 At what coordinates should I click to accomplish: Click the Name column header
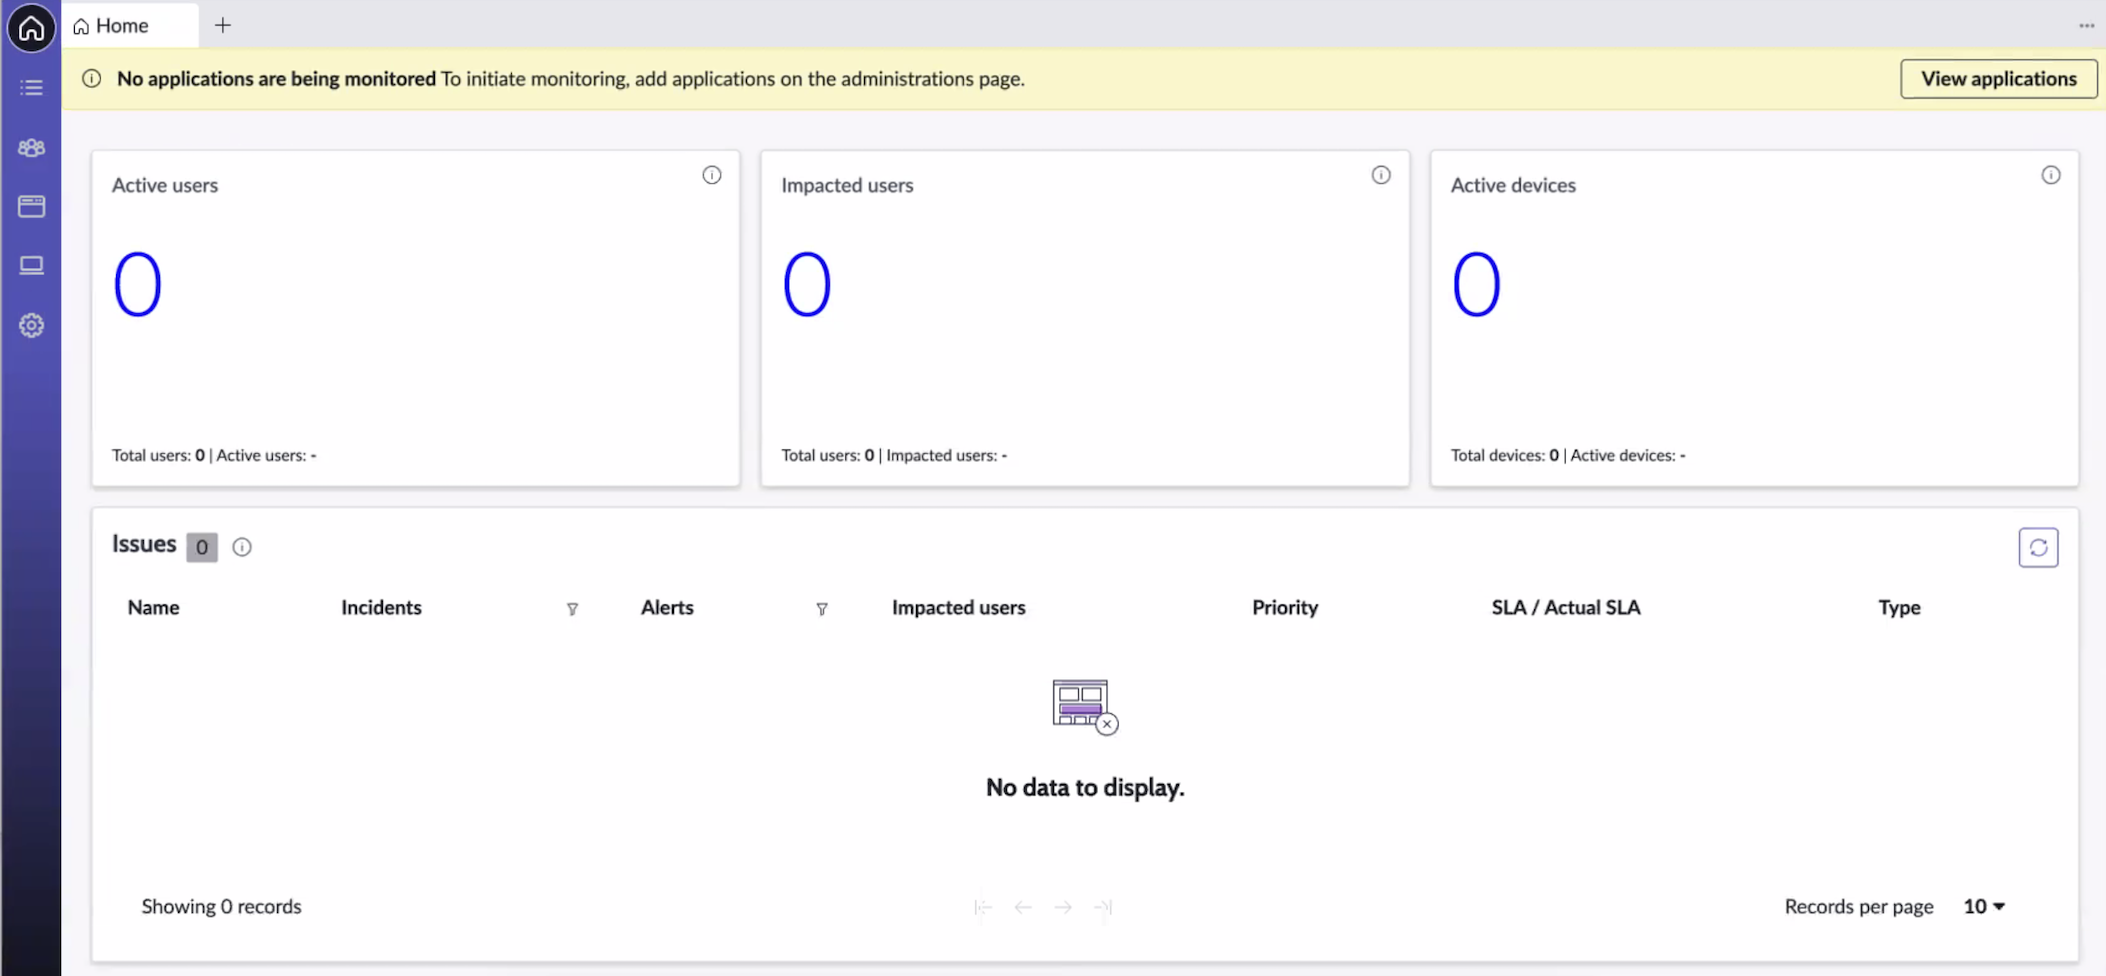153,607
